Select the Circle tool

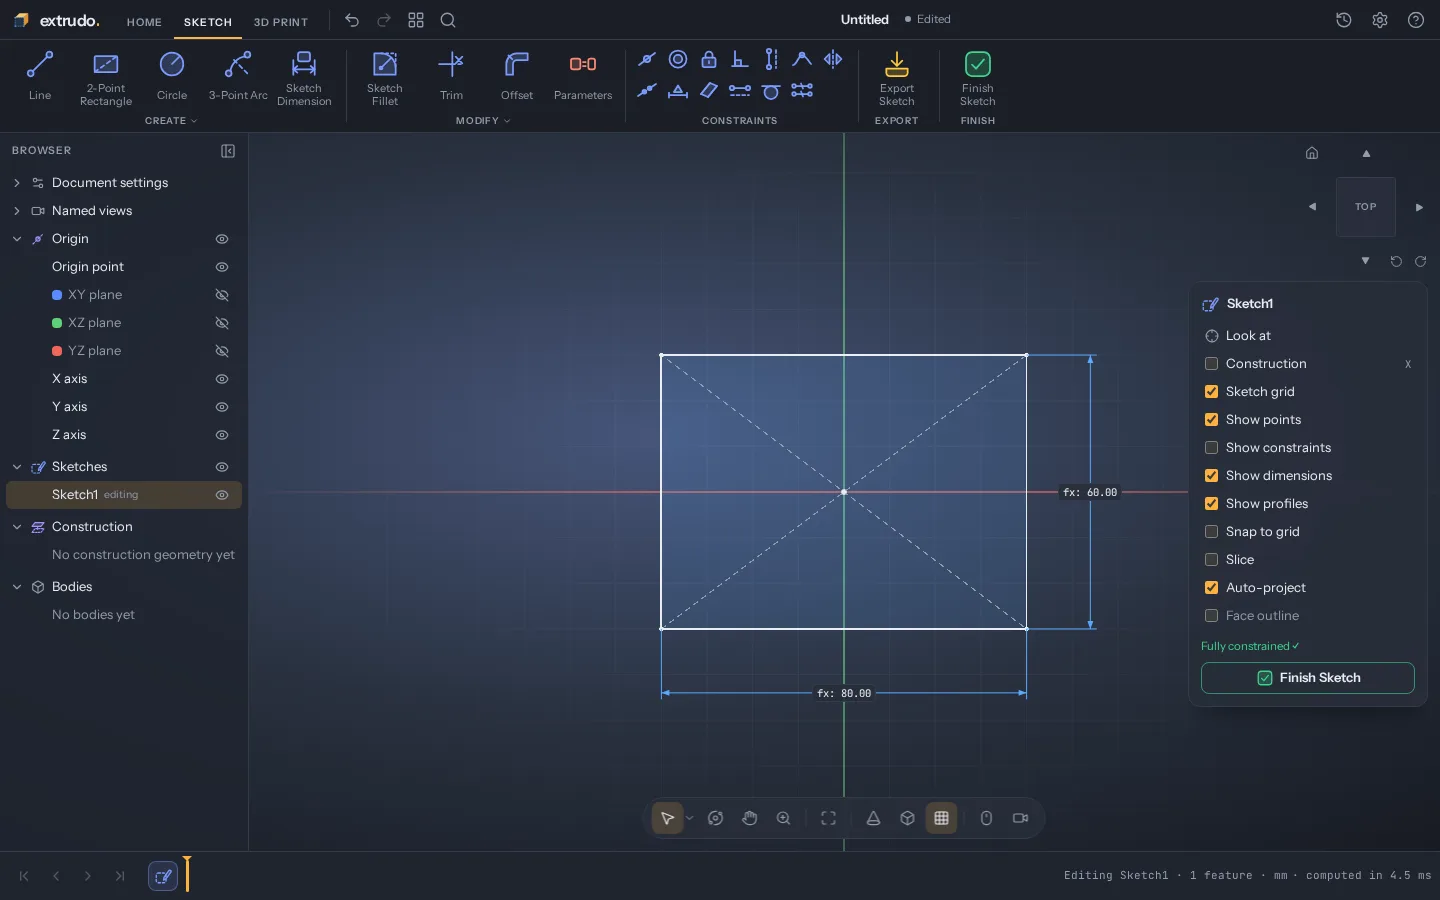(x=172, y=76)
